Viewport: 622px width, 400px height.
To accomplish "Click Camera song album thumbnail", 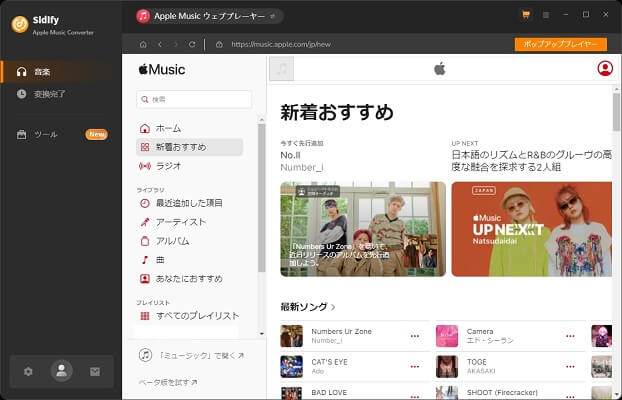I will pos(447,336).
